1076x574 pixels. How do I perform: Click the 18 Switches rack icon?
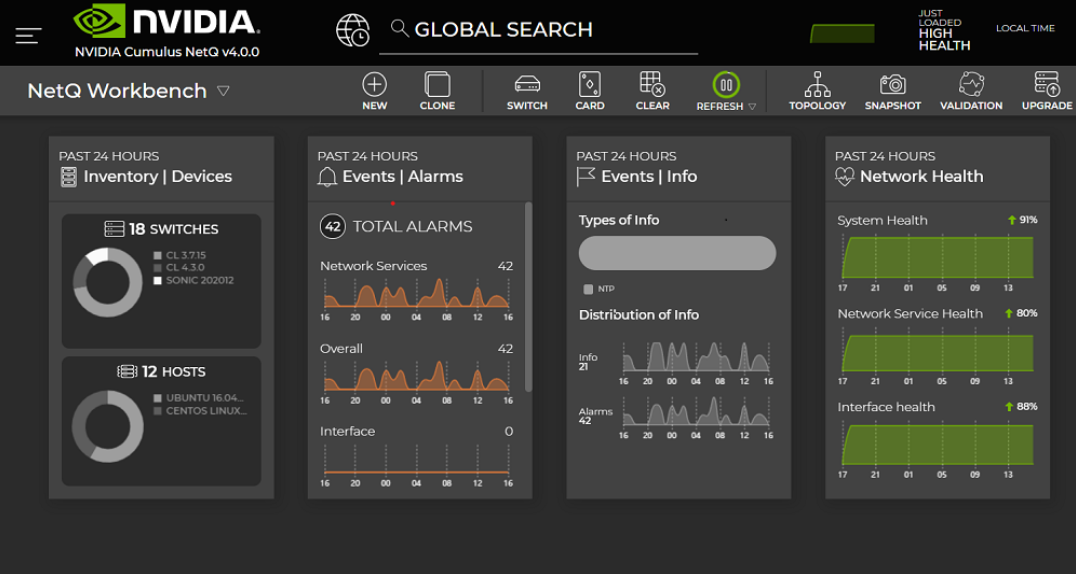pos(114,229)
